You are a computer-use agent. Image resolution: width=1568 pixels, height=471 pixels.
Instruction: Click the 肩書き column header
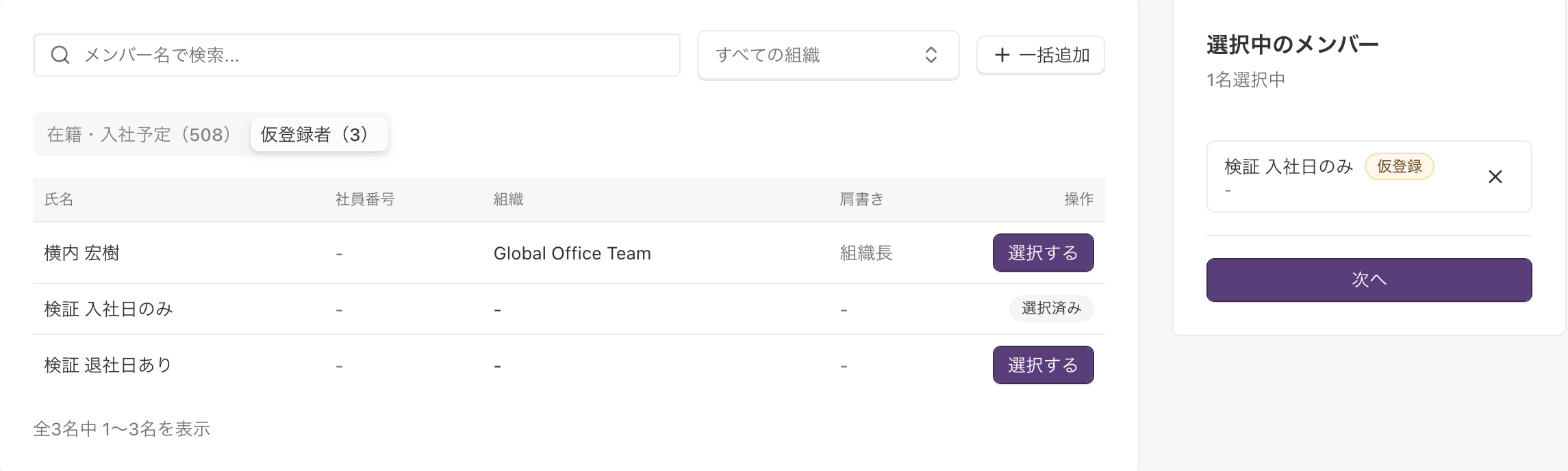862,199
